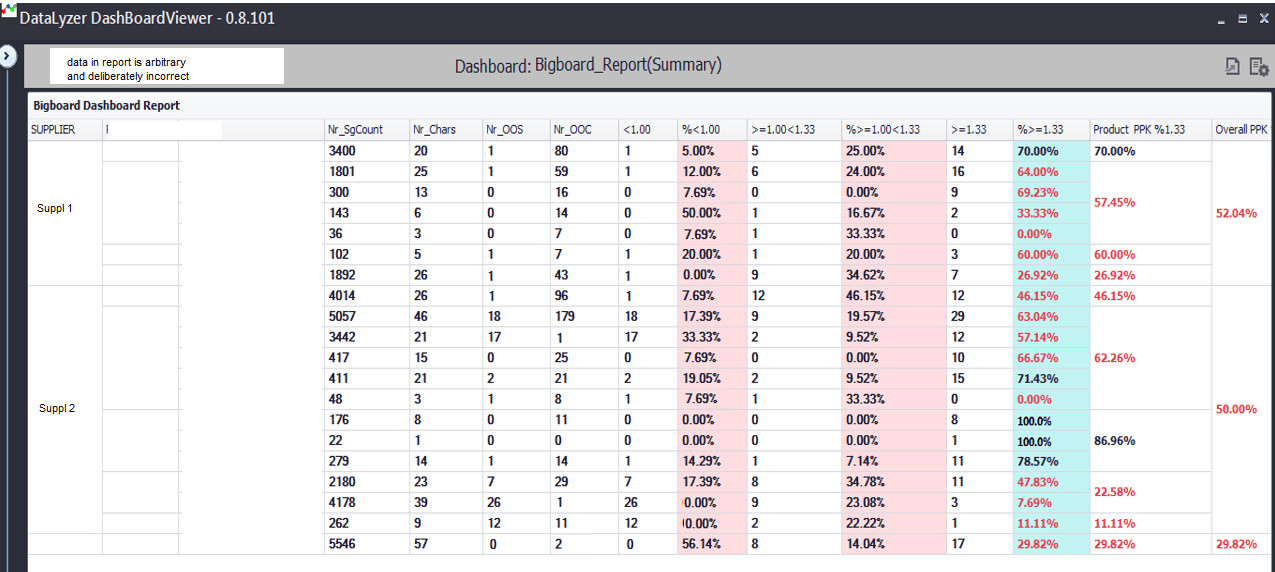Viewport: 1275px width, 572px height.
Task: Click the SUPPLIER column header
Action: (53, 130)
